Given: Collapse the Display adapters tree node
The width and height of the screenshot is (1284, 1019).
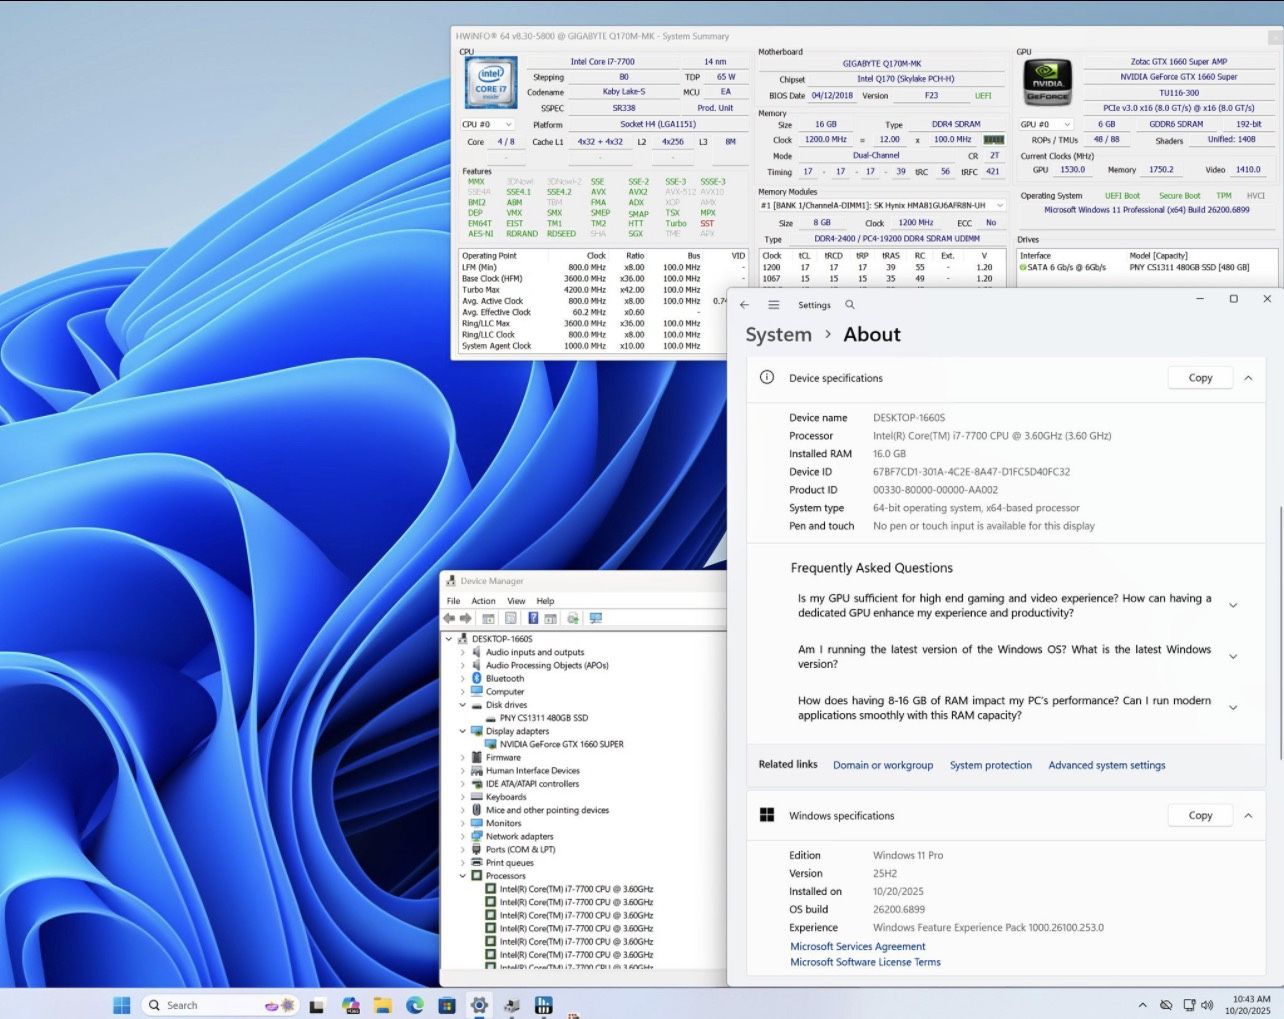Looking at the screenshot, I should (463, 731).
